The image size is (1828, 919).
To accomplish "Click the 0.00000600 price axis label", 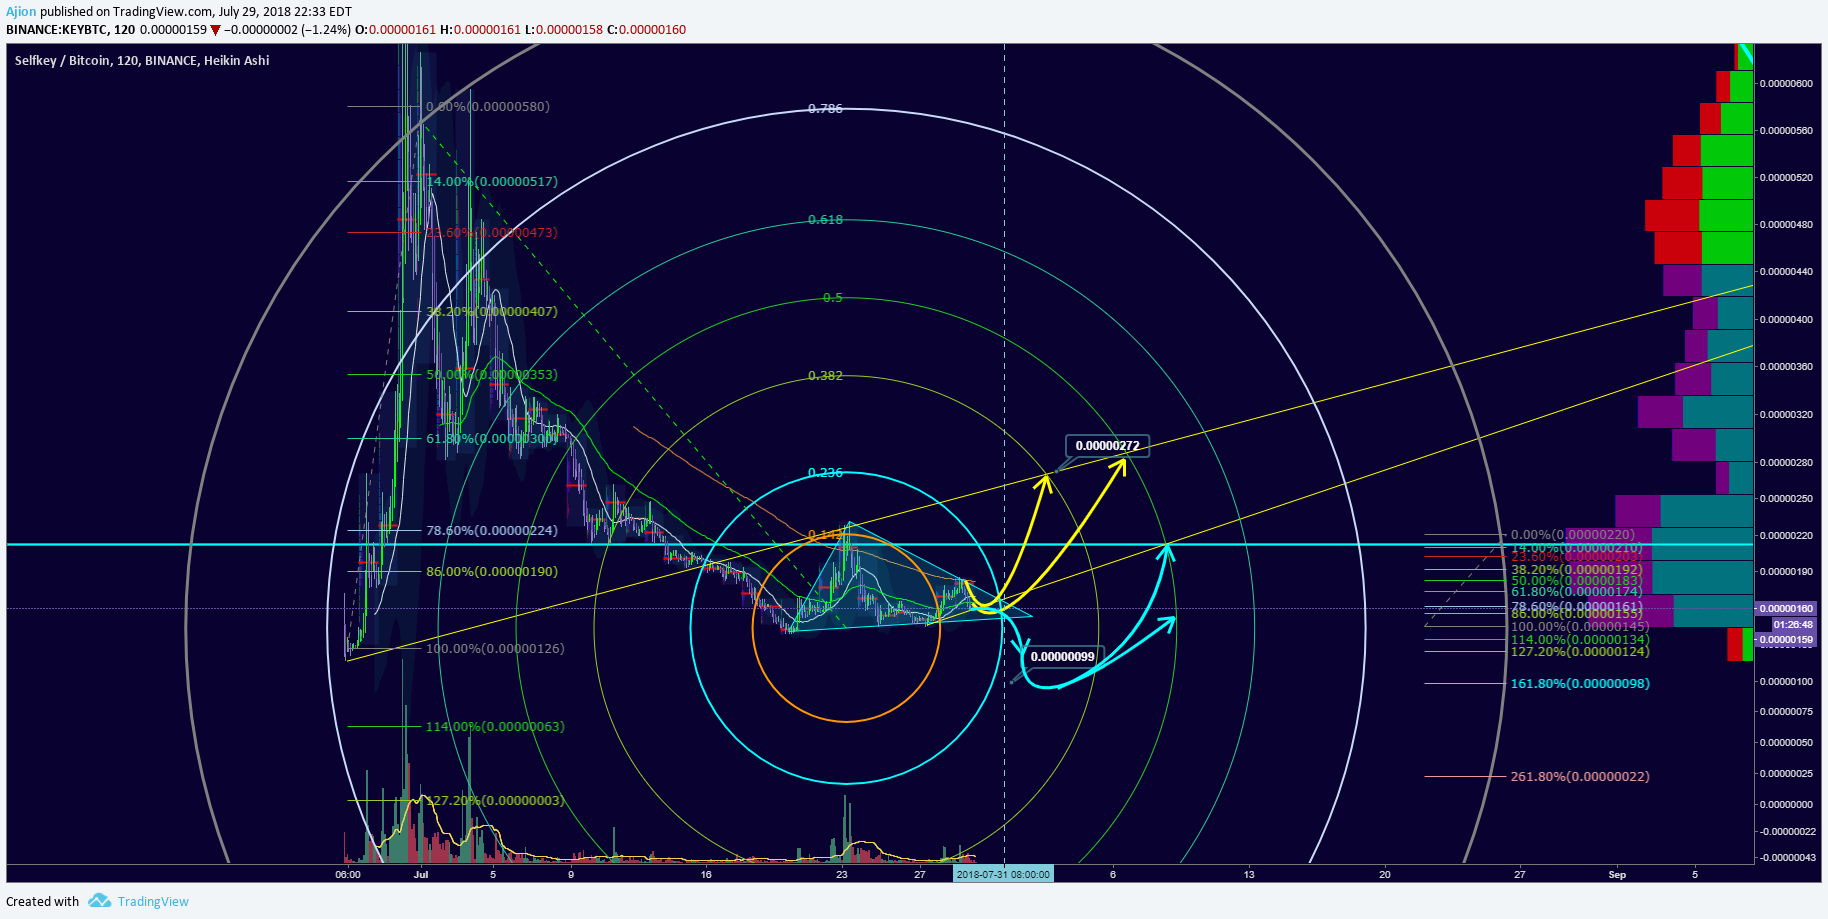I will click(x=1786, y=84).
